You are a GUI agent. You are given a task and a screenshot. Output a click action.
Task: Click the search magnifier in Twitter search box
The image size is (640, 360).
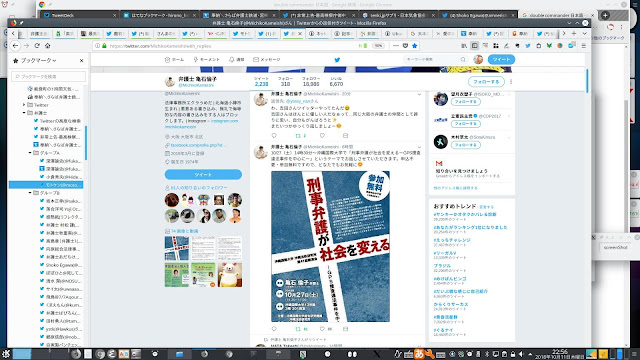(463, 60)
